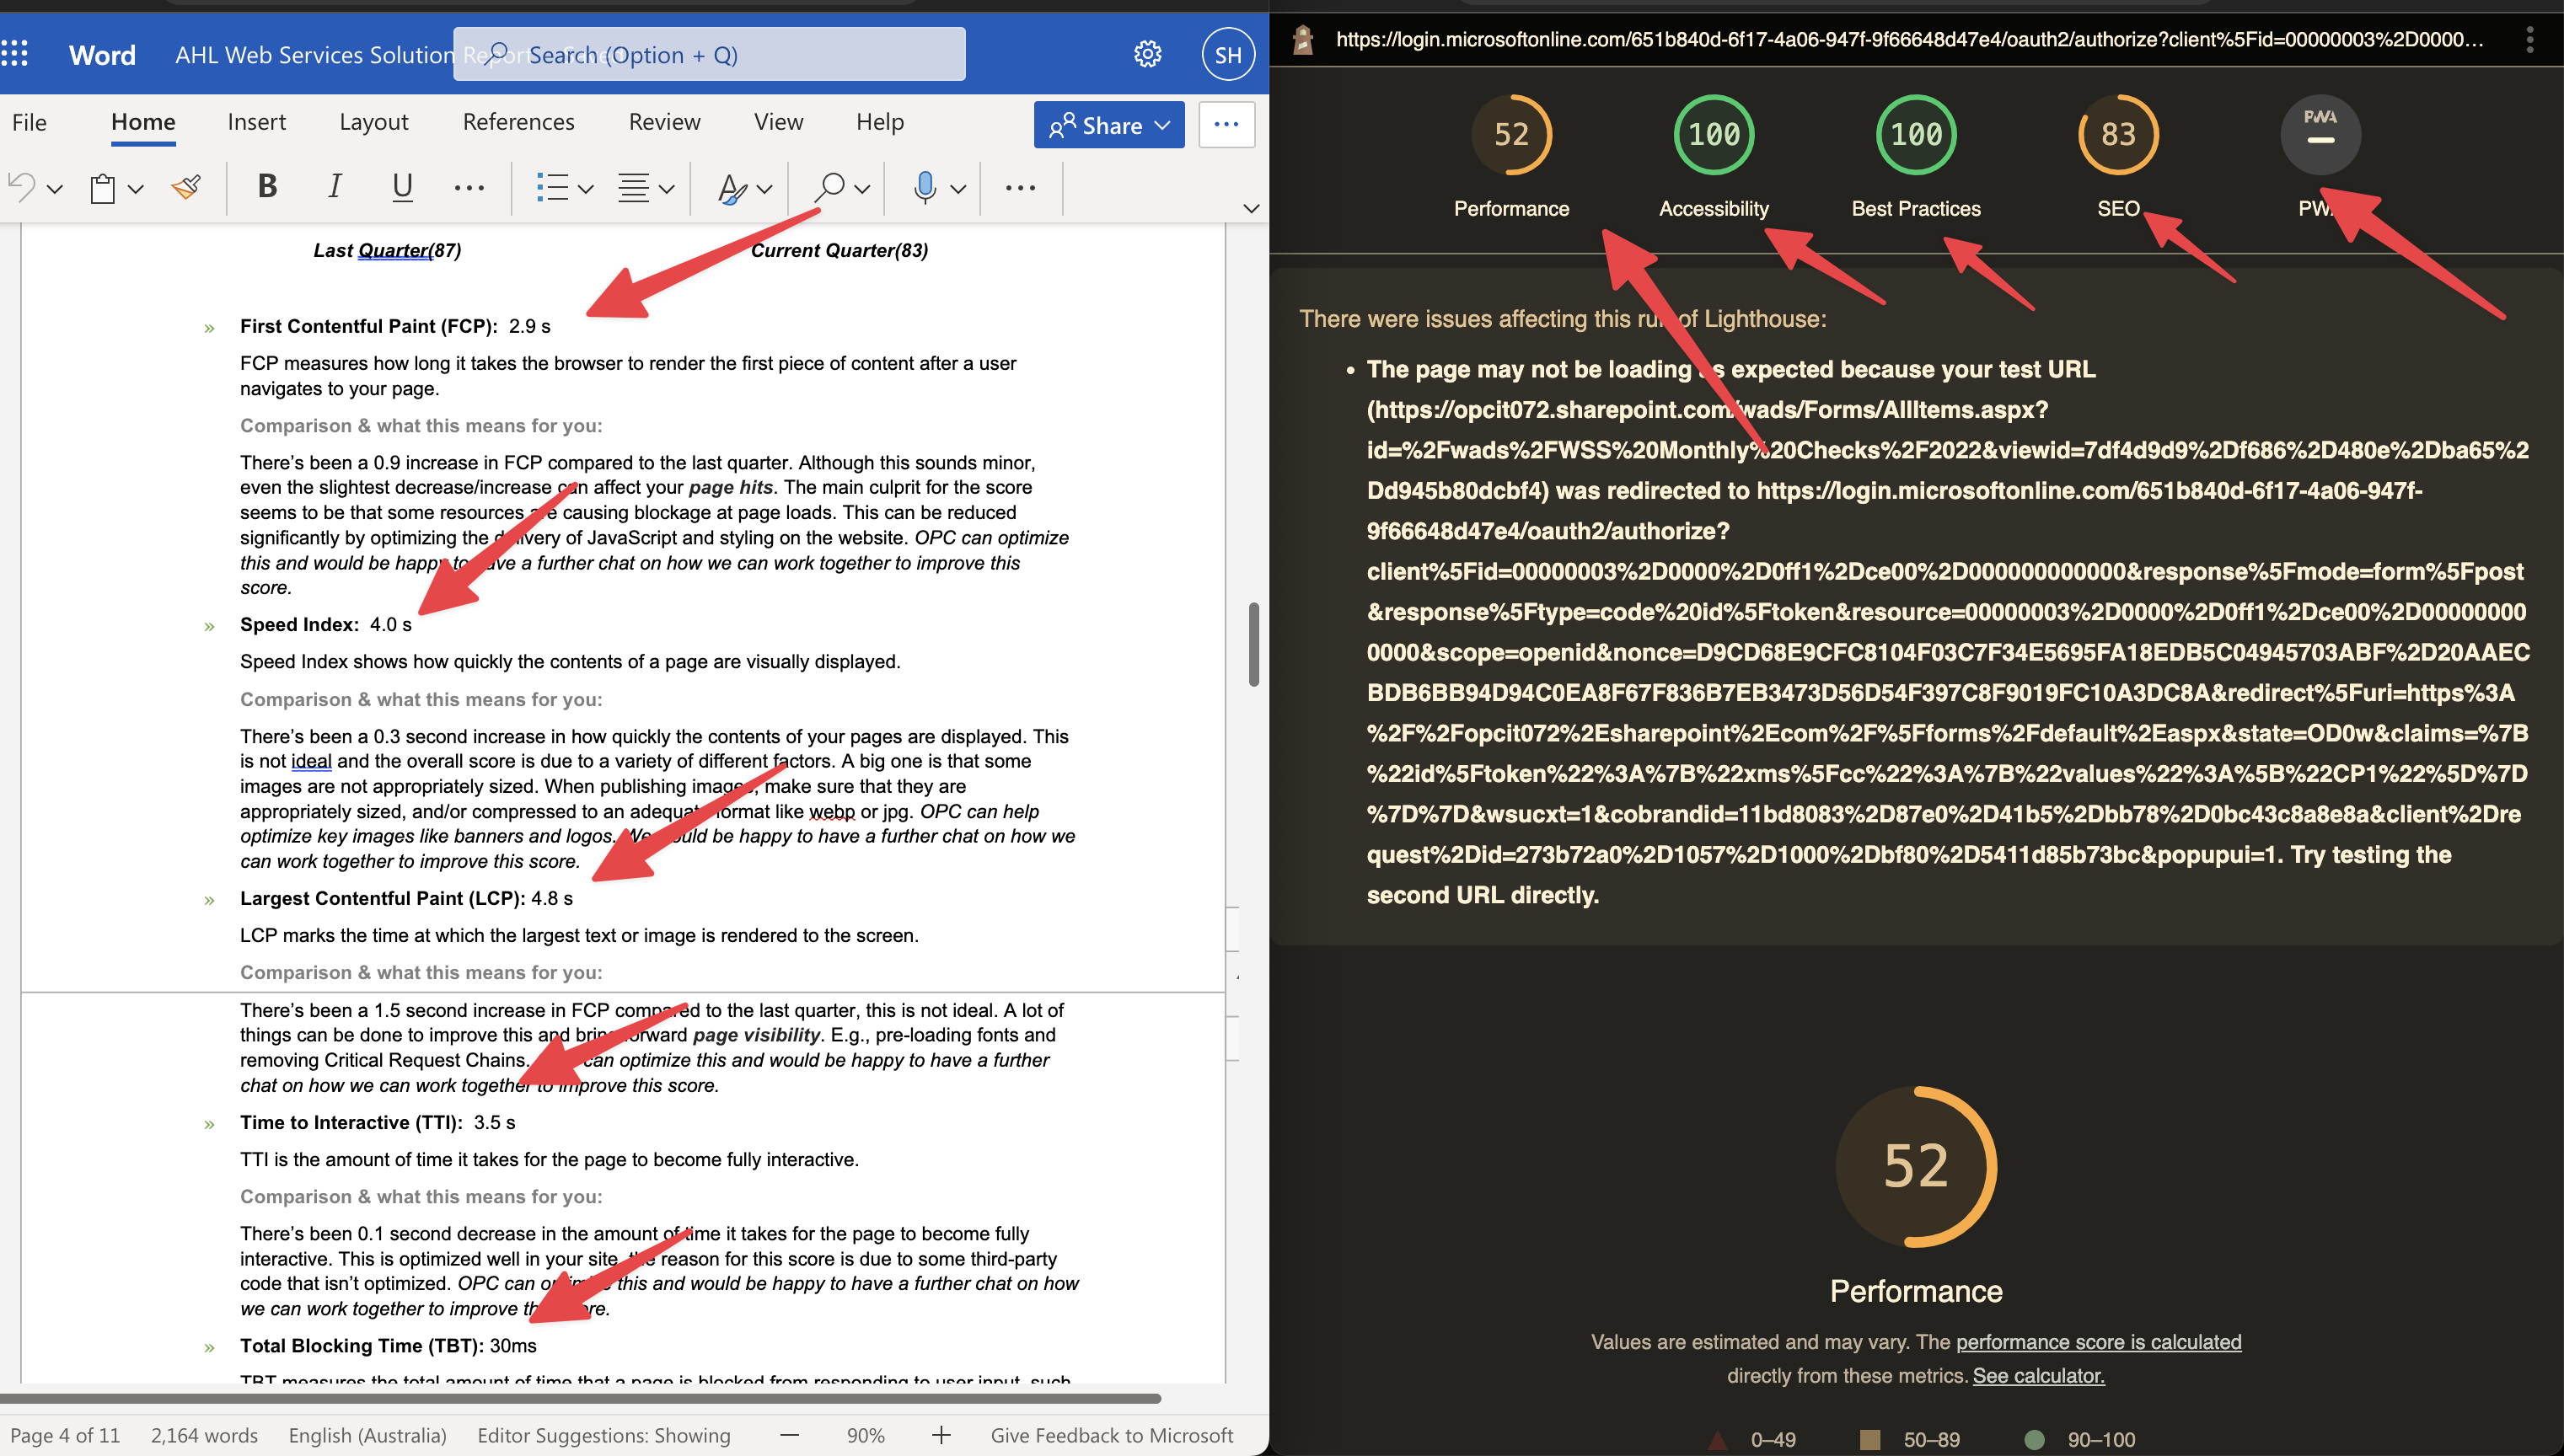Switch to the Insert tab
Image resolution: width=2564 pixels, height=1456 pixels.
click(256, 122)
